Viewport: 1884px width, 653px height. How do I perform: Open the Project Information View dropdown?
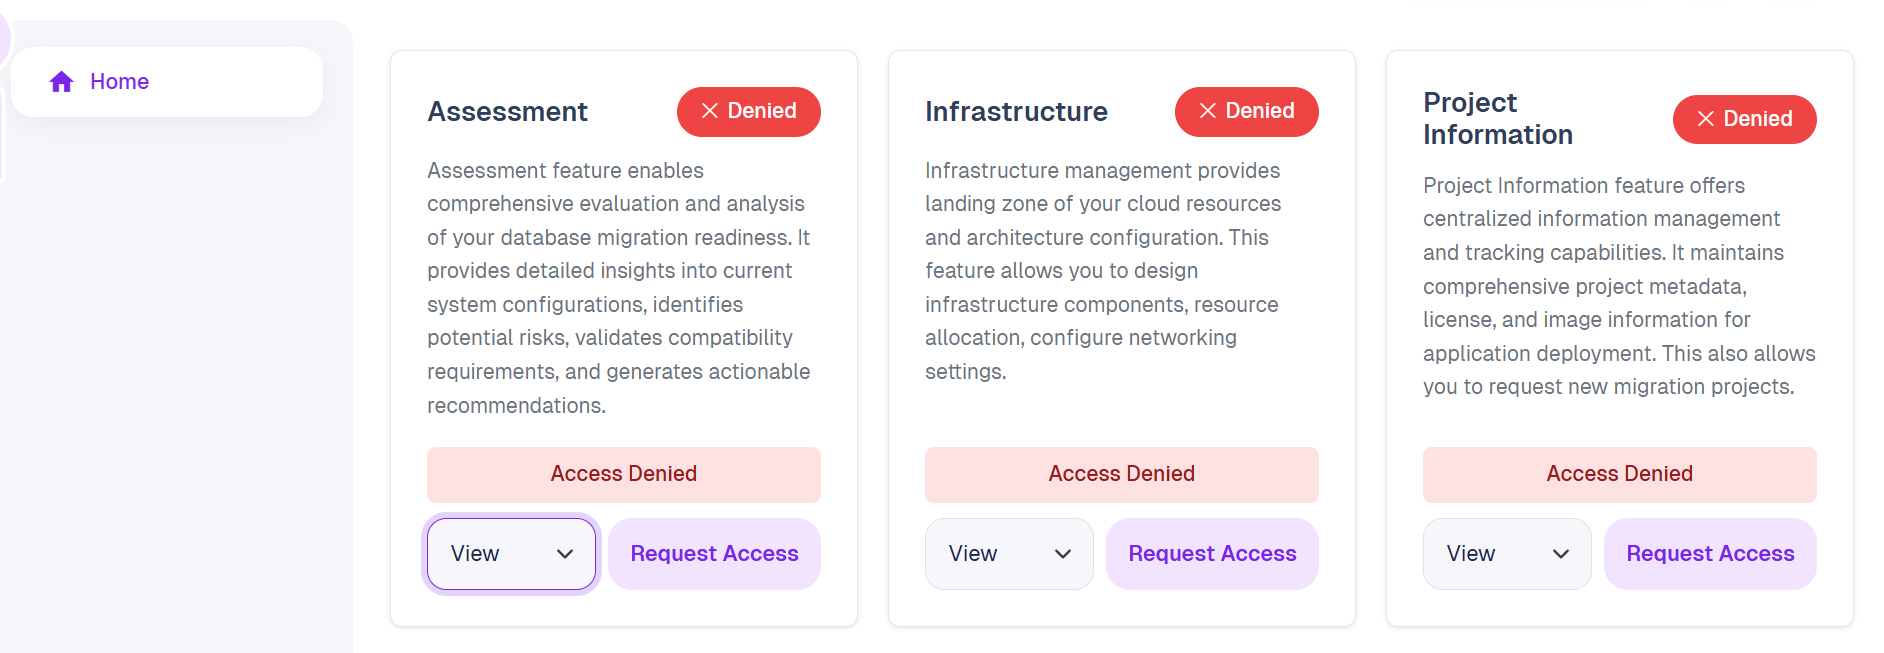pos(1507,554)
